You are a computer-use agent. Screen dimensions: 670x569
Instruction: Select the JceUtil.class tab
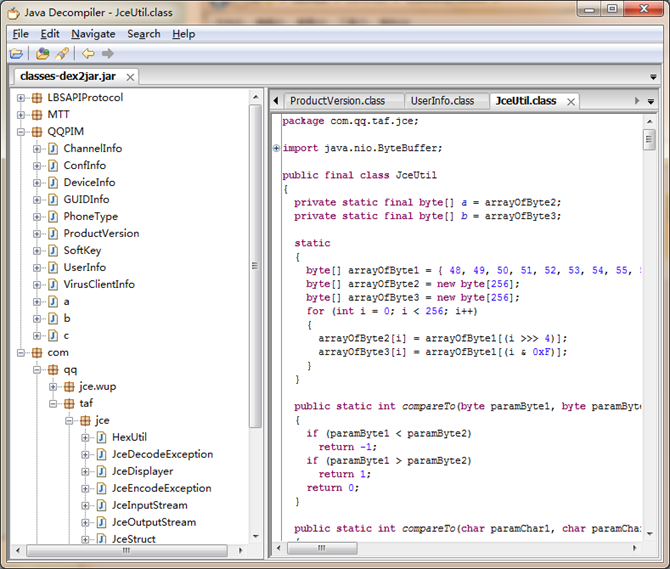pyautogui.click(x=526, y=101)
